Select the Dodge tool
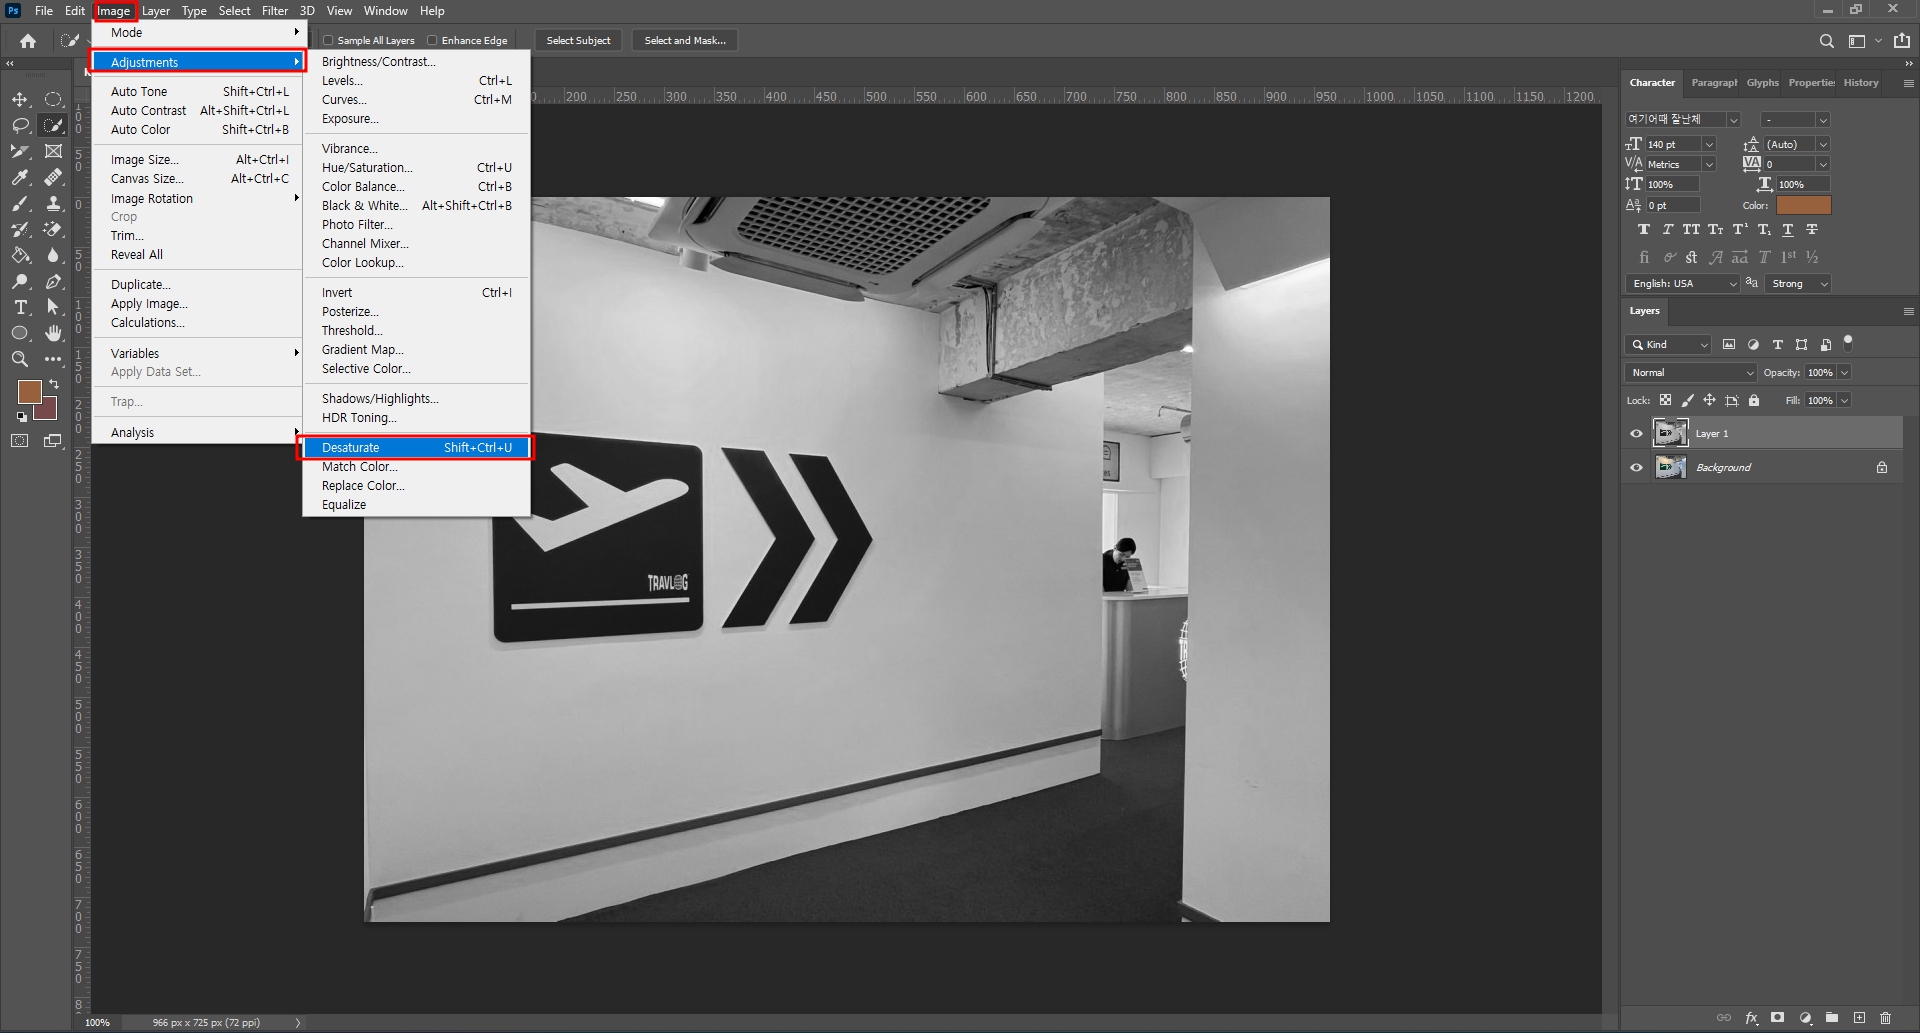 20,281
